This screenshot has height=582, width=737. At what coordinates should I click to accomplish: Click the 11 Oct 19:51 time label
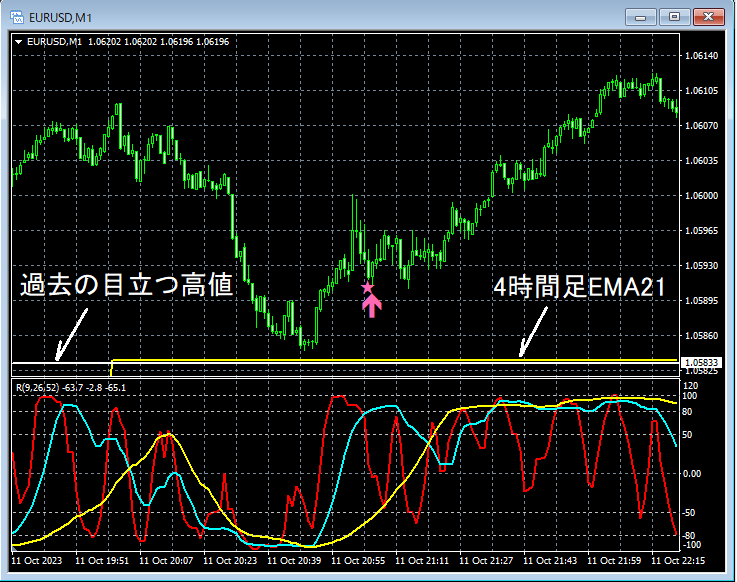tap(102, 561)
